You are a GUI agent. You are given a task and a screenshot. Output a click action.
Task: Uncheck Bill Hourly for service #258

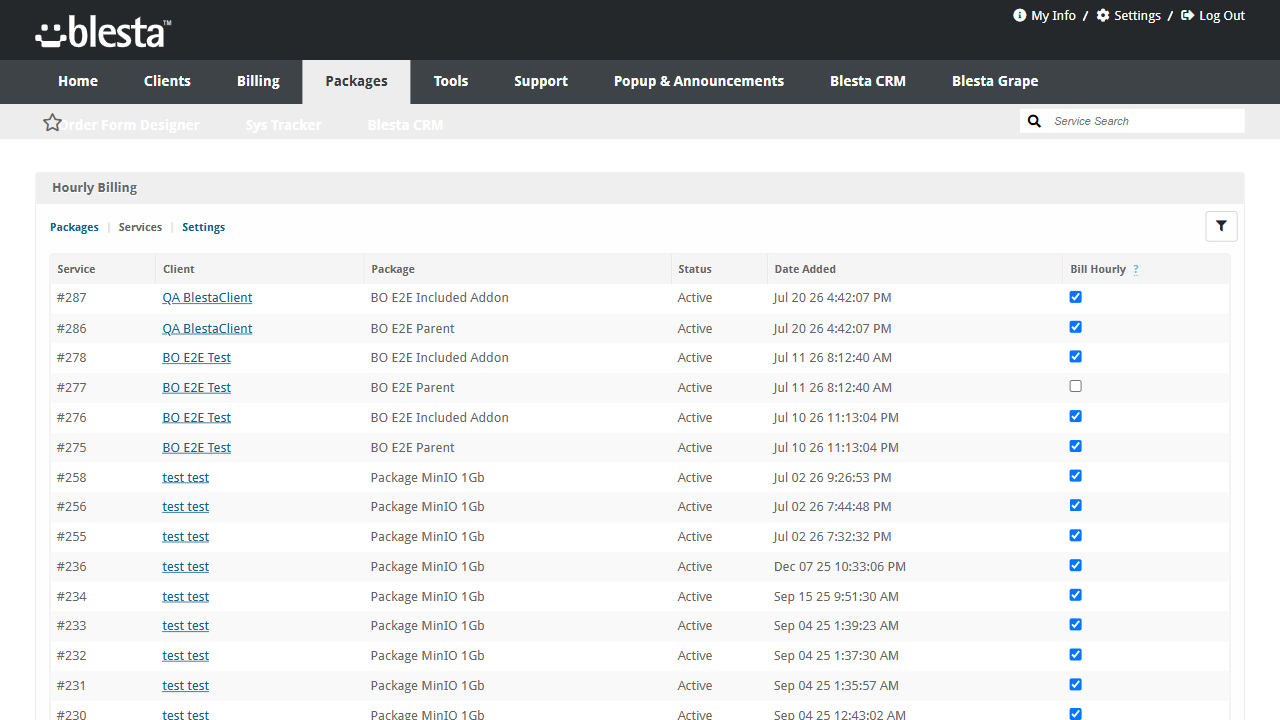tap(1076, 476)
